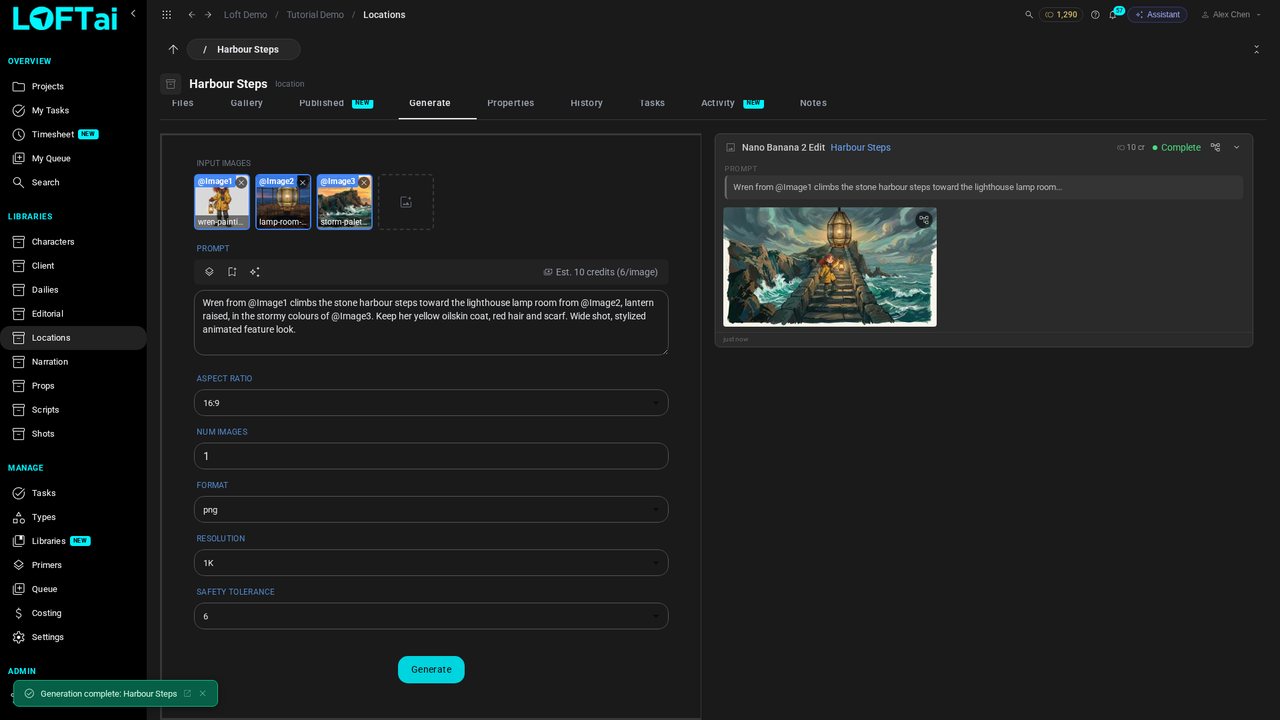Viewport: 1280px width, 720px height.
Task: Click the Num Images input field
Action: [431, 456]
